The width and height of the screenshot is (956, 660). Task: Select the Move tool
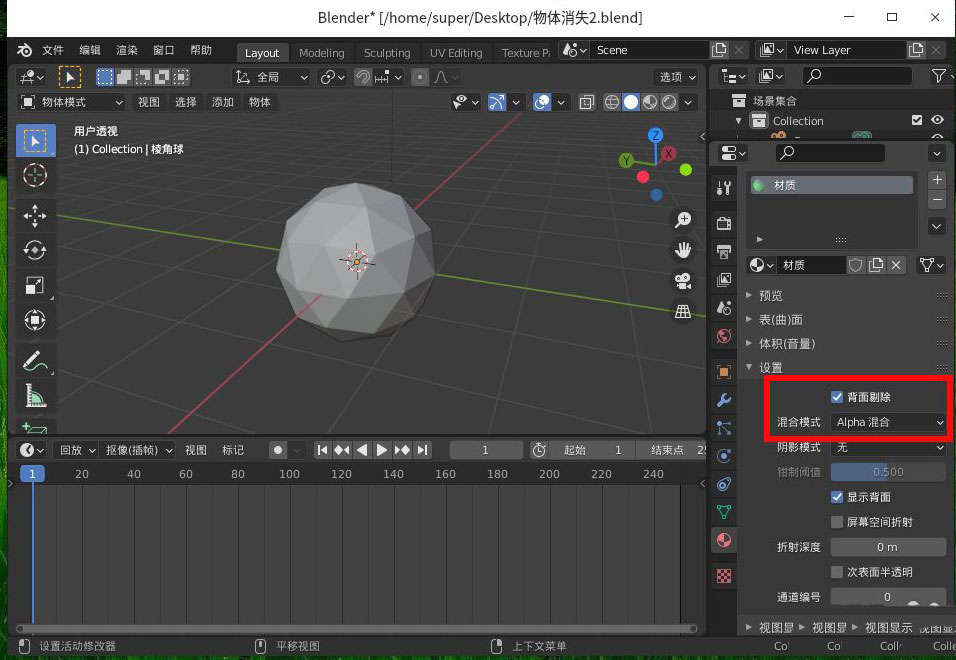tap(35, 216)
